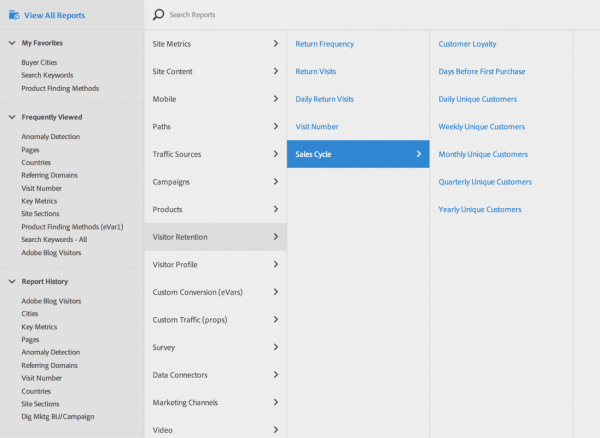Viewport: 600px width, 438px height.
Task: Expand the Paths chevron arrow
Action: tap(276, 126)
